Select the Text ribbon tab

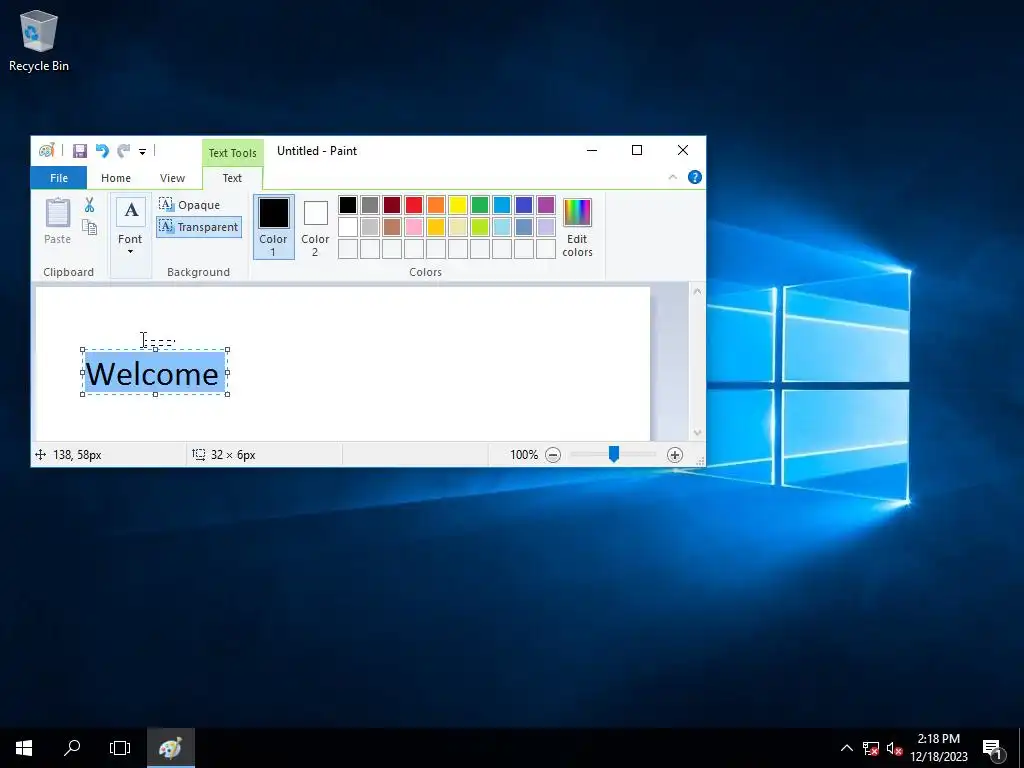pyautogui.click(x=232, y=178)
